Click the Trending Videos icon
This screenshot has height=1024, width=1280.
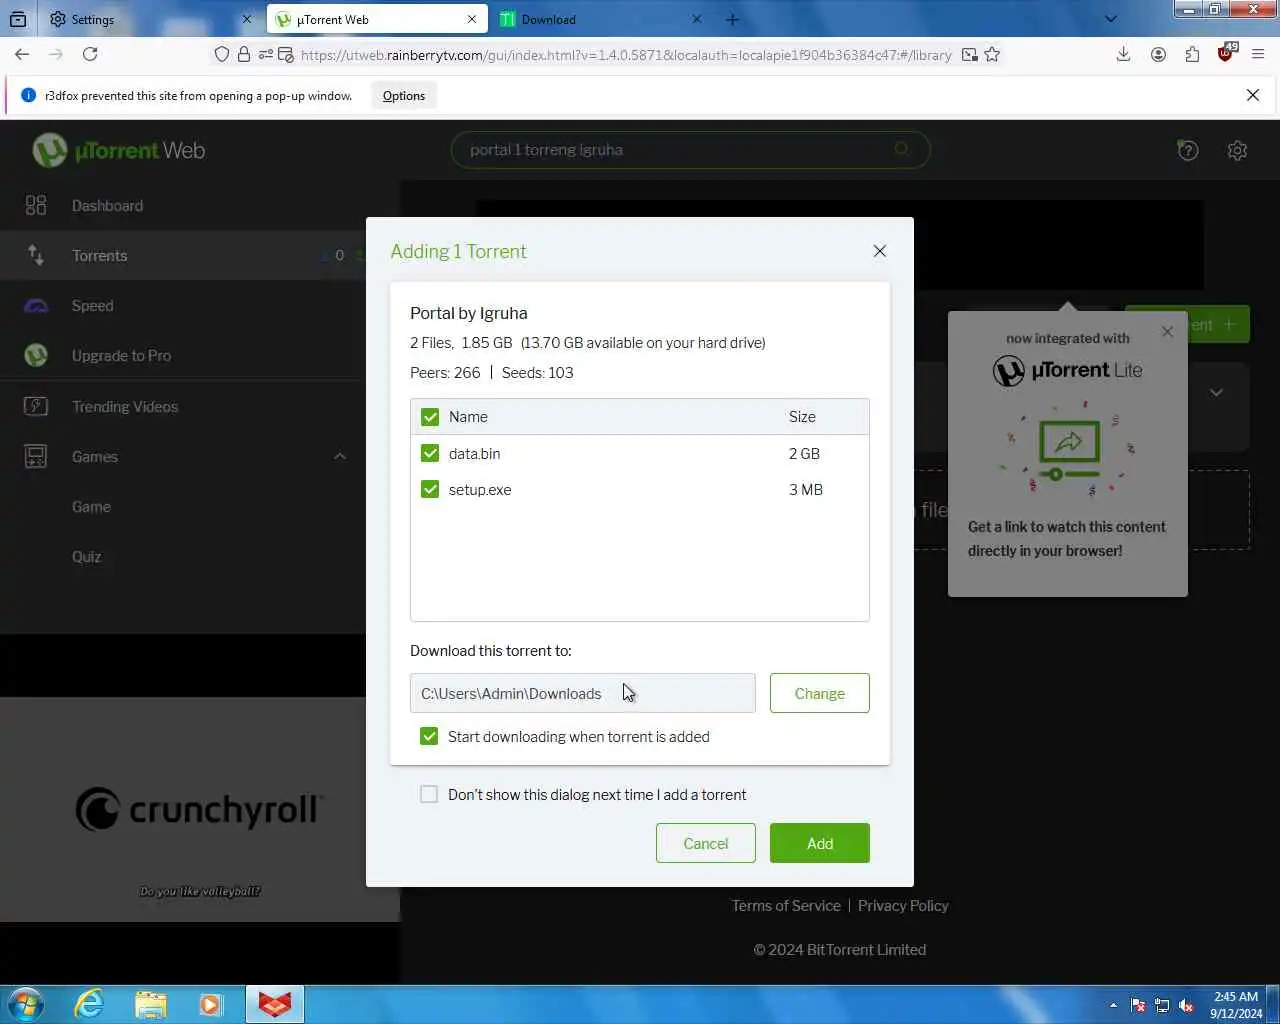click(x=36, y=406)
